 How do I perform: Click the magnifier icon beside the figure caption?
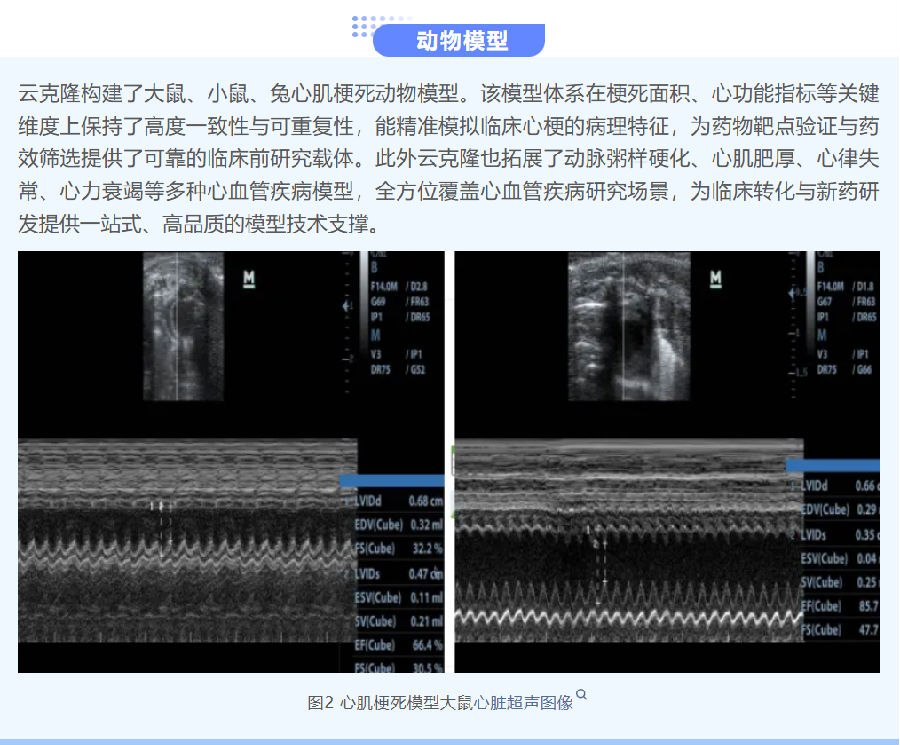pyautogui.click(x=581, y=695)
